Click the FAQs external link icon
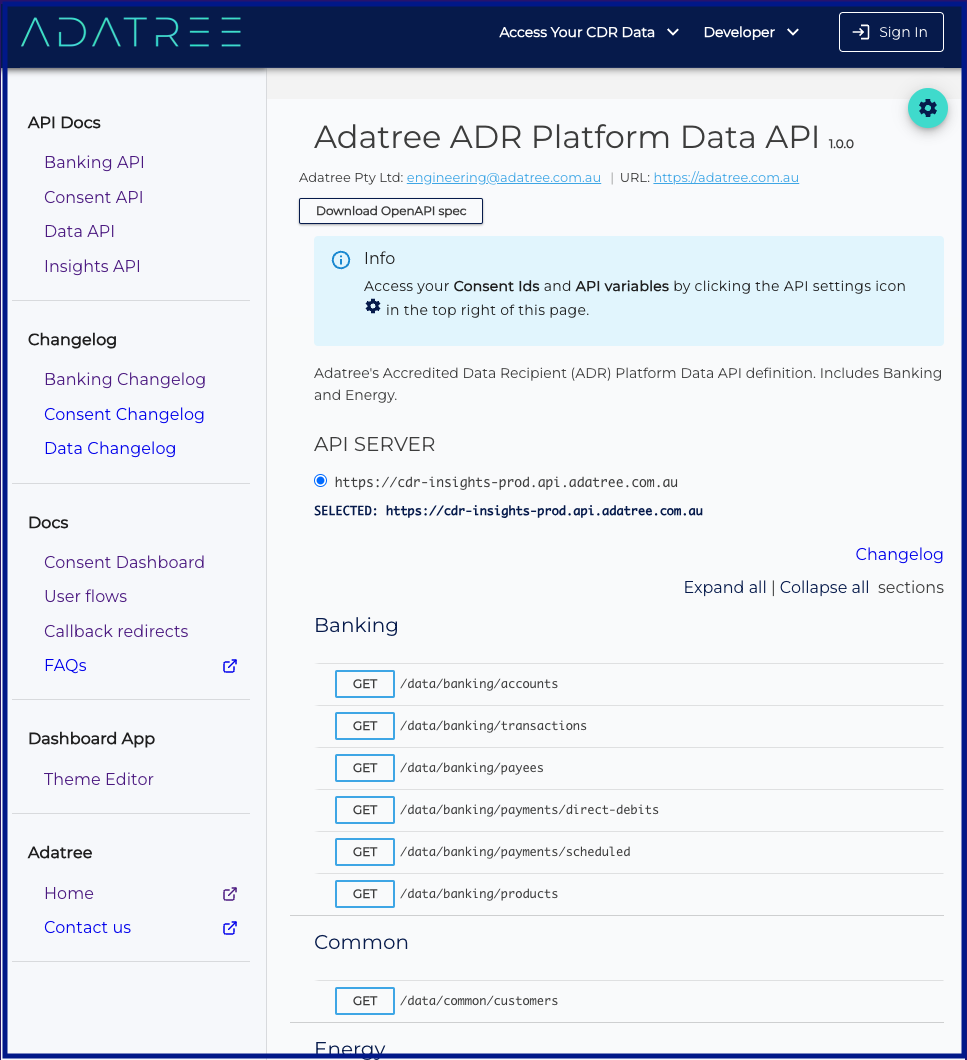 point(230,666)
